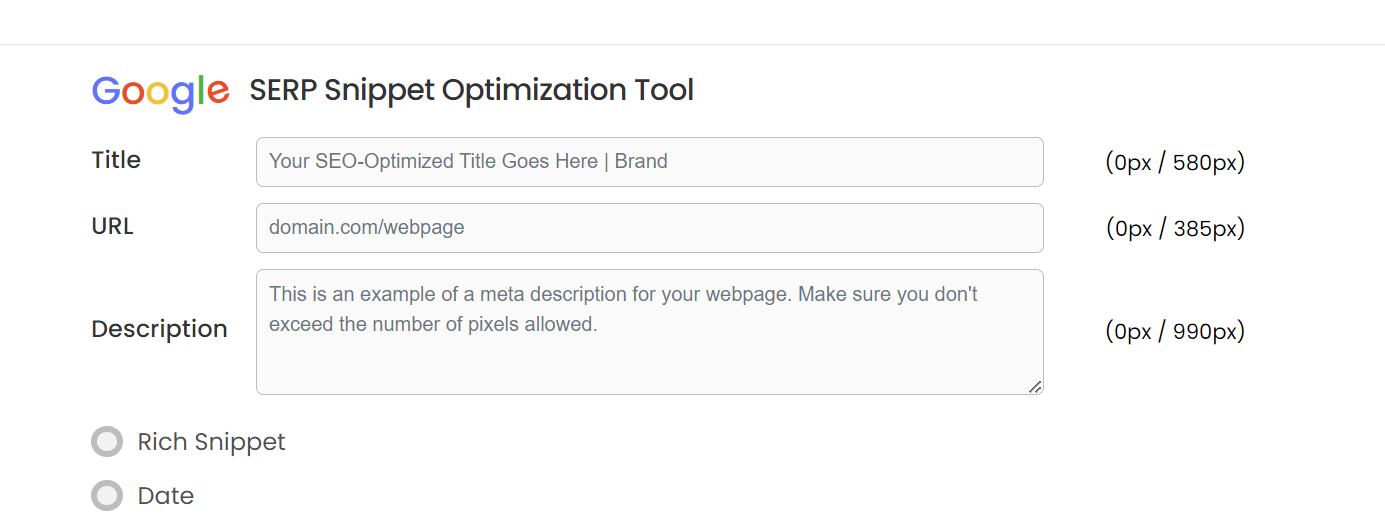Click the Description field label

[159, 329]
